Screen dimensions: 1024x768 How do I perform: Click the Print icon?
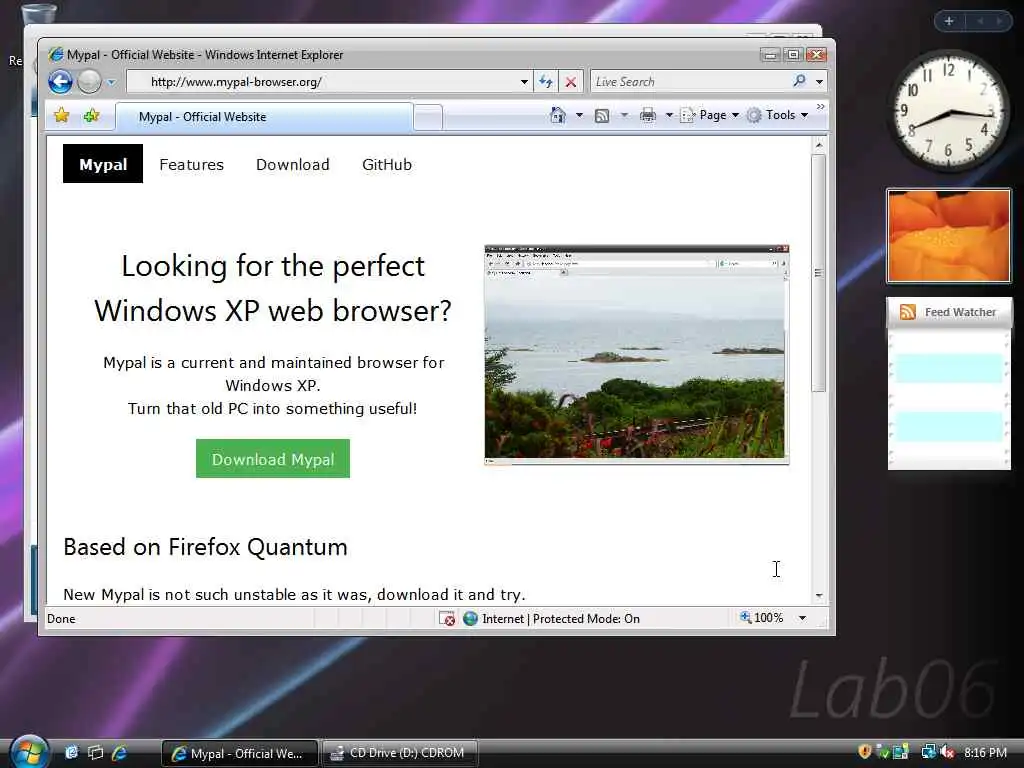coord(648,116)
